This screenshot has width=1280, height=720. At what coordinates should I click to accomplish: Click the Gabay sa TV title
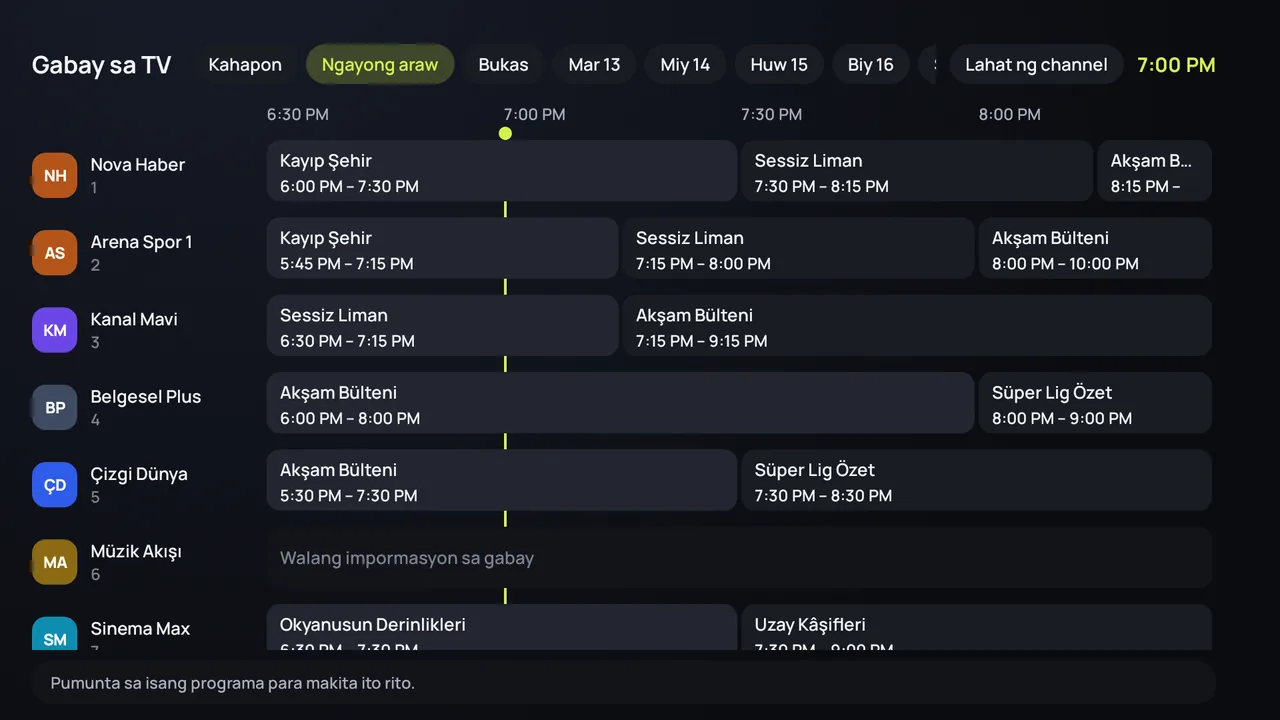click(x=101, y=65)
